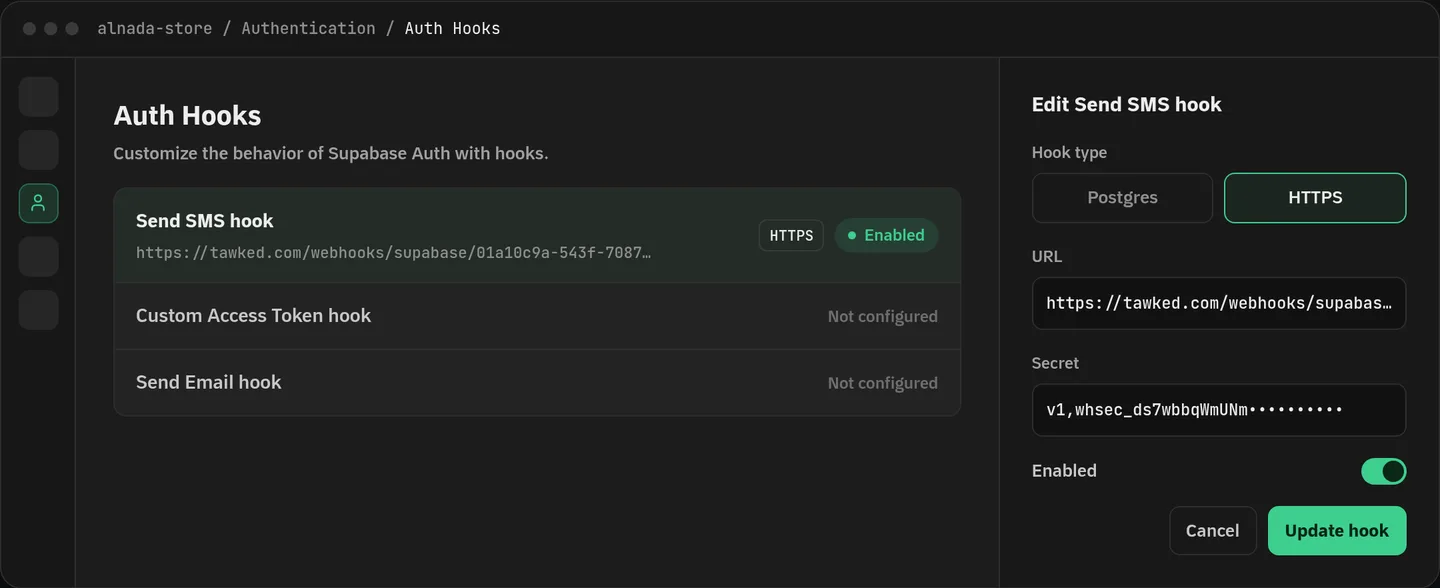Click the Update hook button

pyautogui.click(x=1337, y=531)
